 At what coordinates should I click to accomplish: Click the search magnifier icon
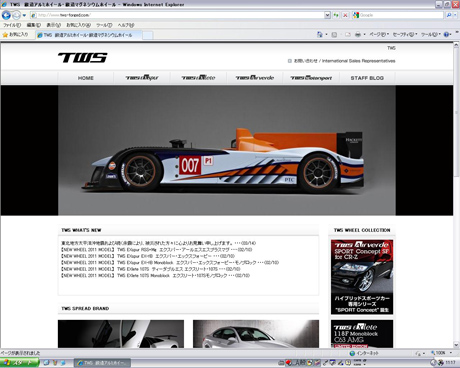pyautogui.click(x=449, y=15)
